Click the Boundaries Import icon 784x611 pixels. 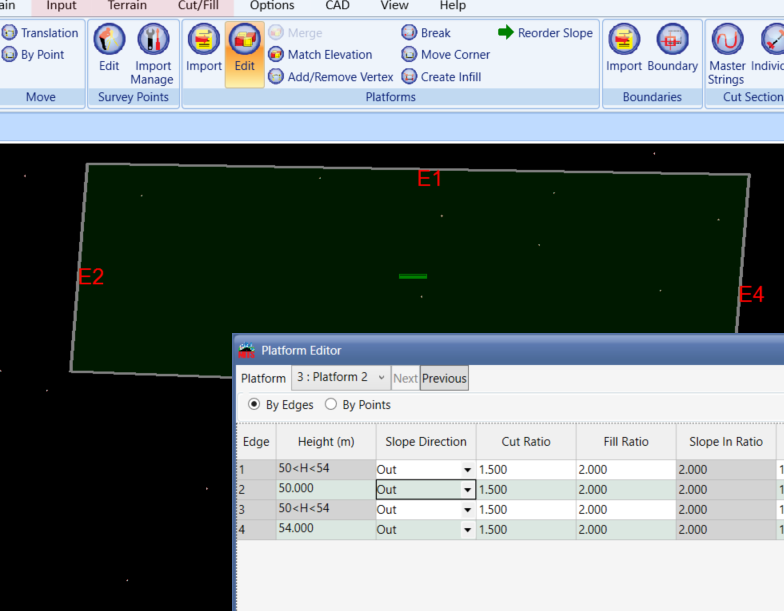coord(624,40)
